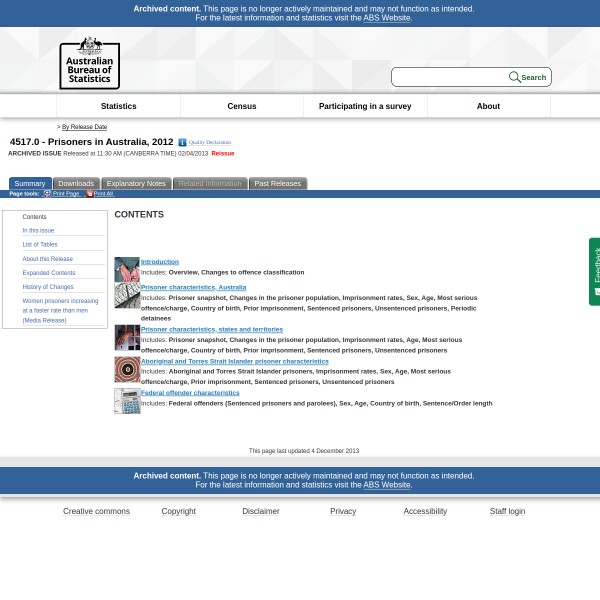Switch to the Explanatory Notes tab
600x600 pixels.
[x=136, y=184]
